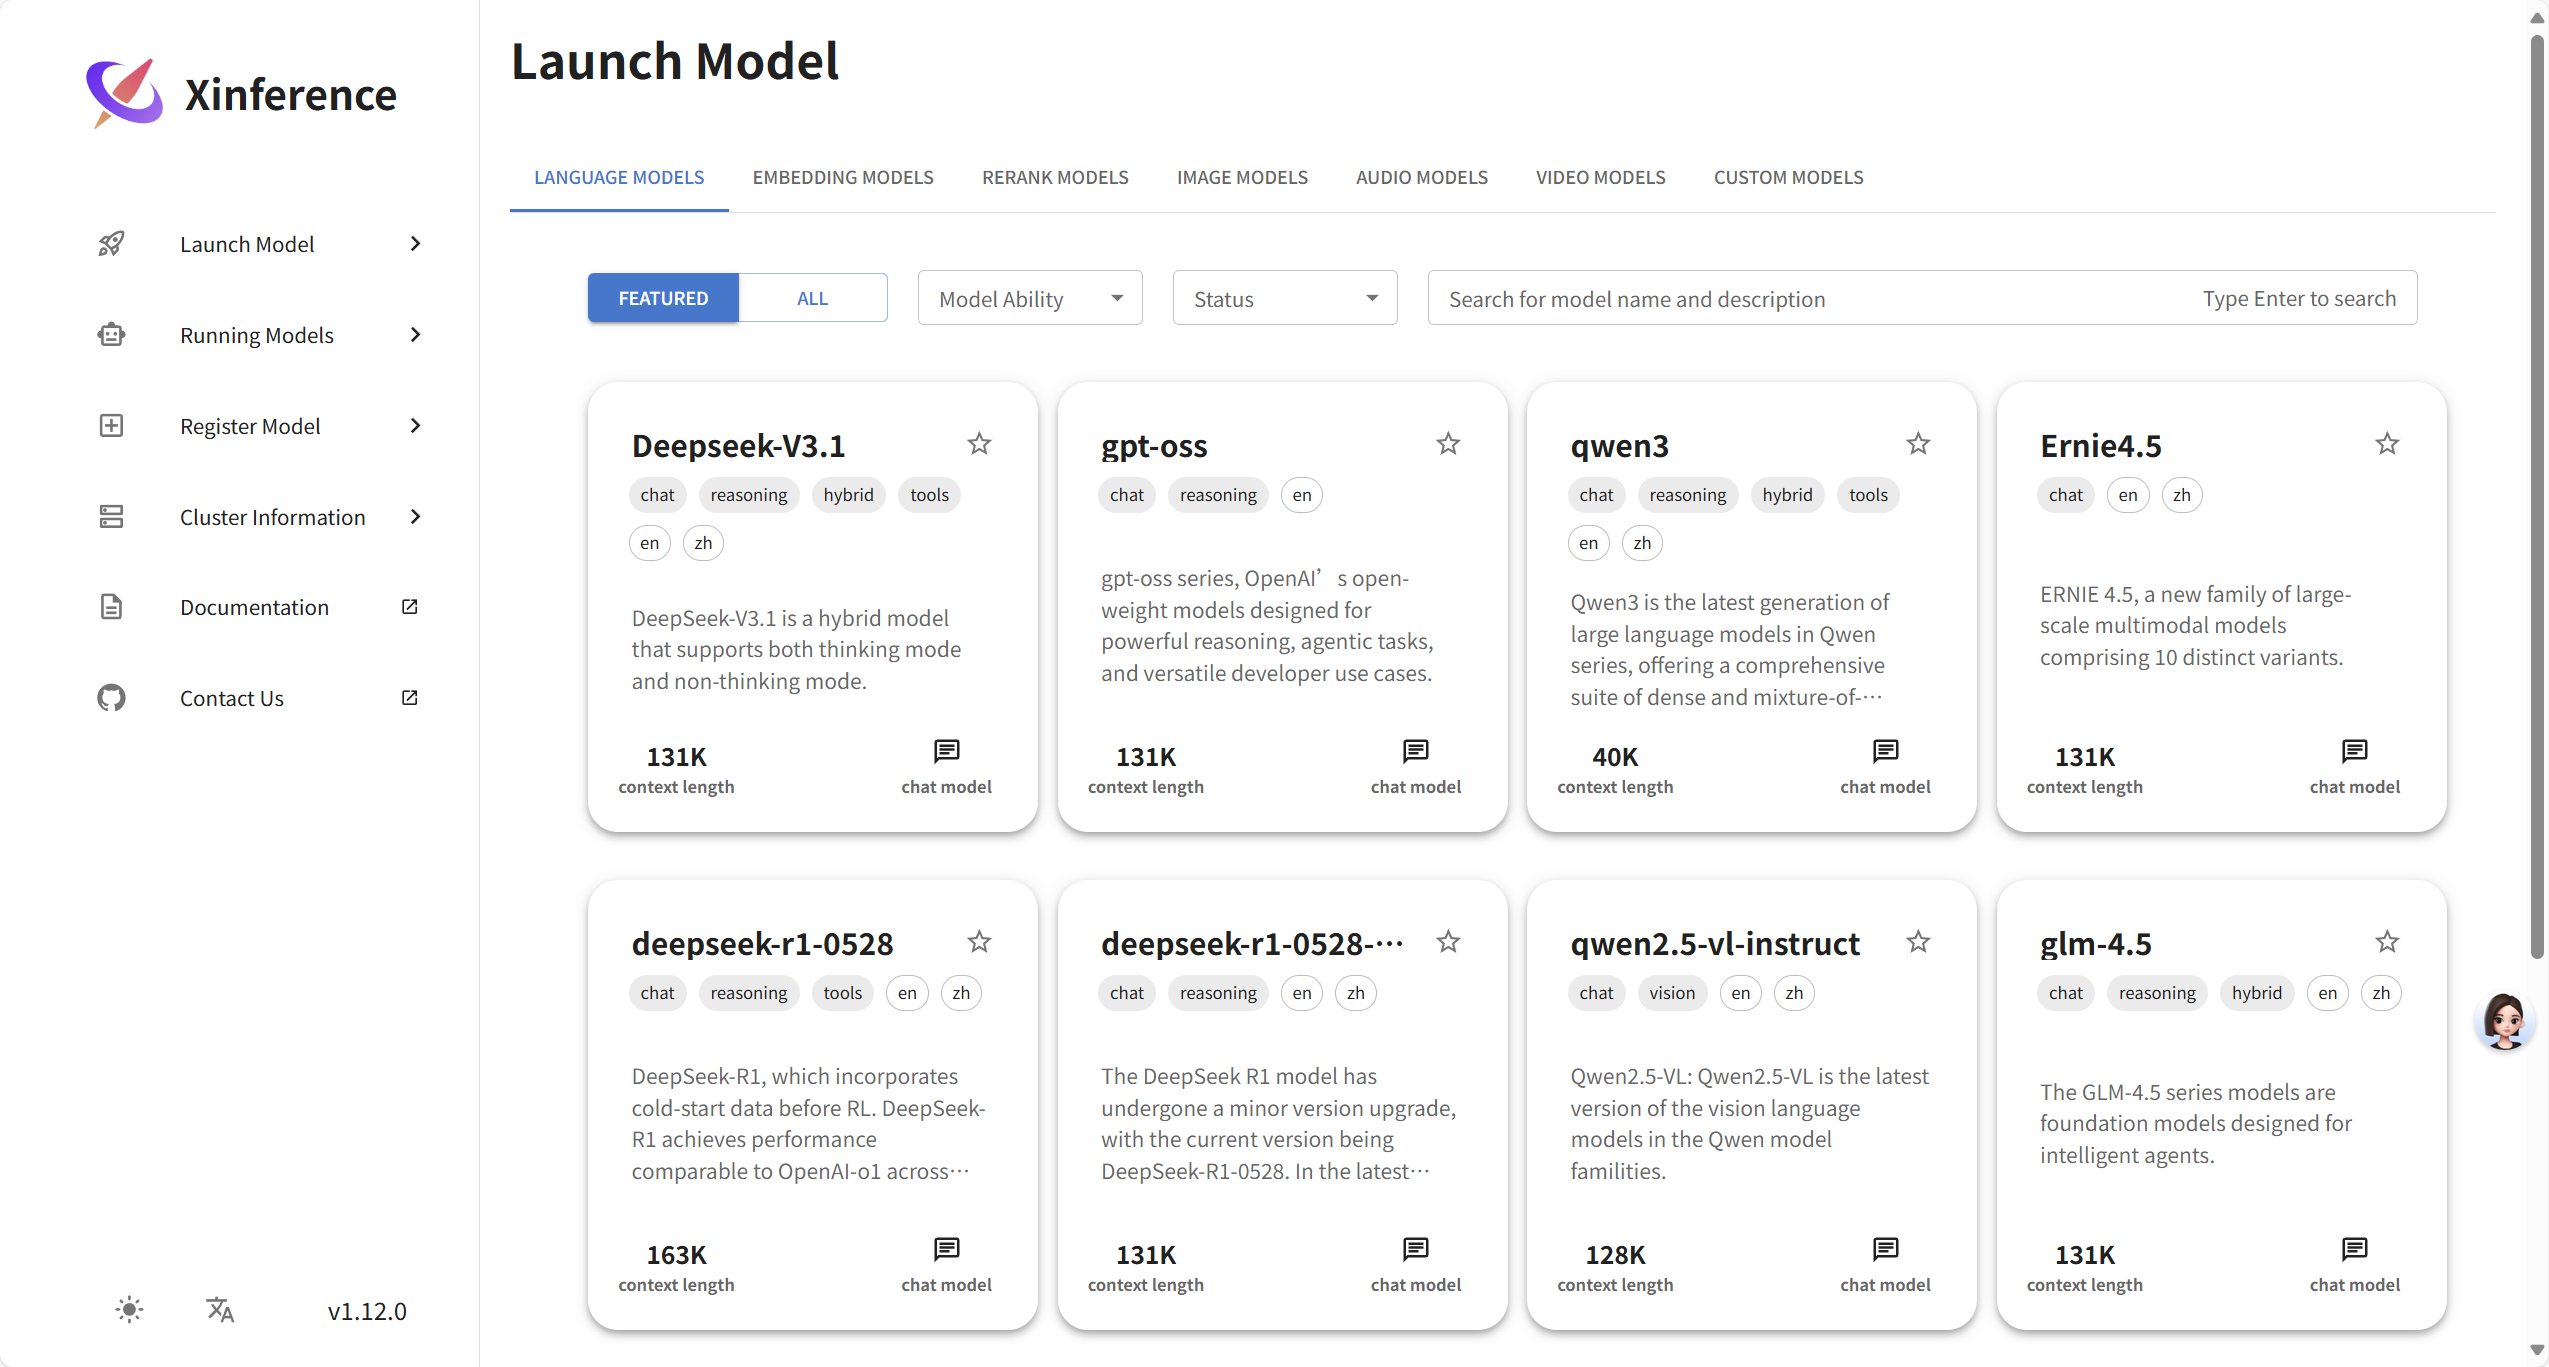Open the qwen3 model card title
The height and width of the screenshot is (1367, 2549).
(x=1619, y=446)
